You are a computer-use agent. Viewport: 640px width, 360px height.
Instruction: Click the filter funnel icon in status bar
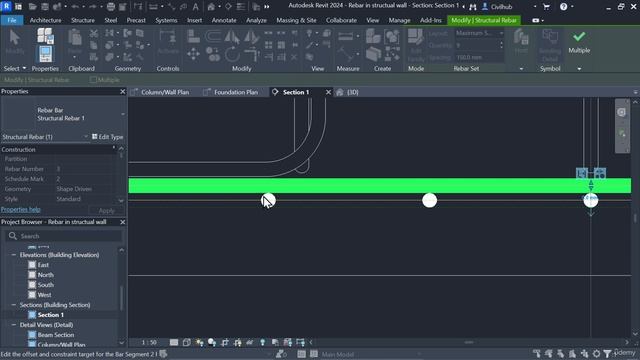pyautogui.click(x=607, y=353)
